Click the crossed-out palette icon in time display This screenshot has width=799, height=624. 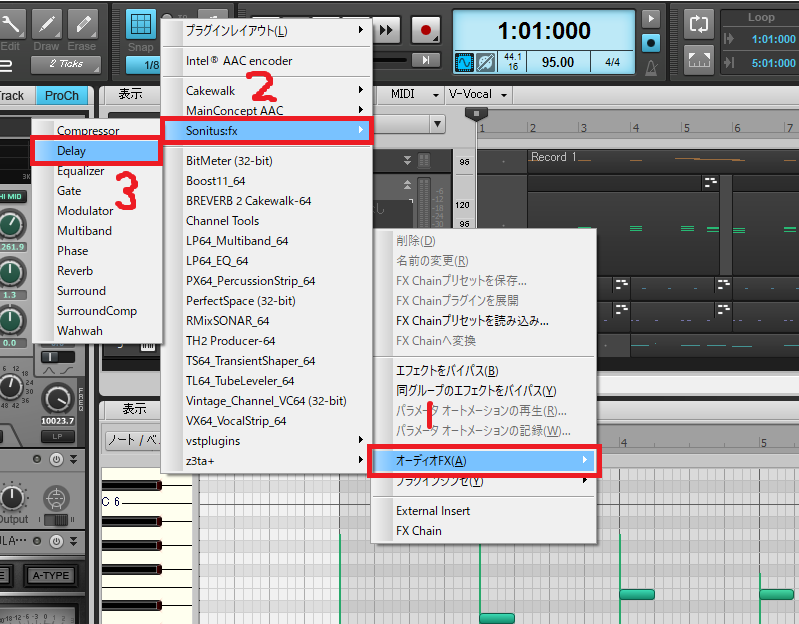click(486, 63)
